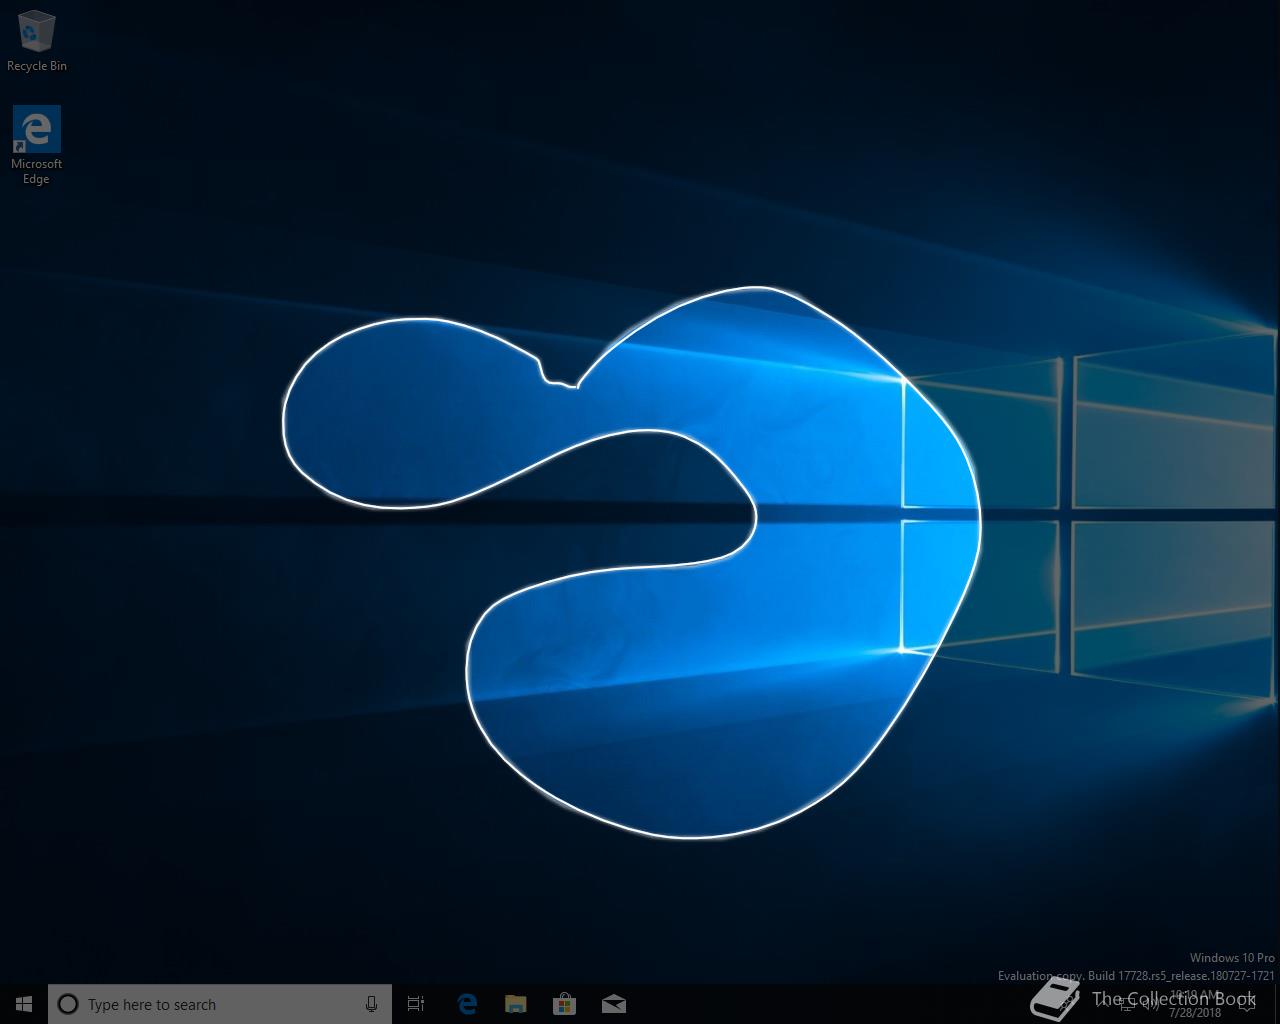Open Task View from the taskbar

(416, 1004)
